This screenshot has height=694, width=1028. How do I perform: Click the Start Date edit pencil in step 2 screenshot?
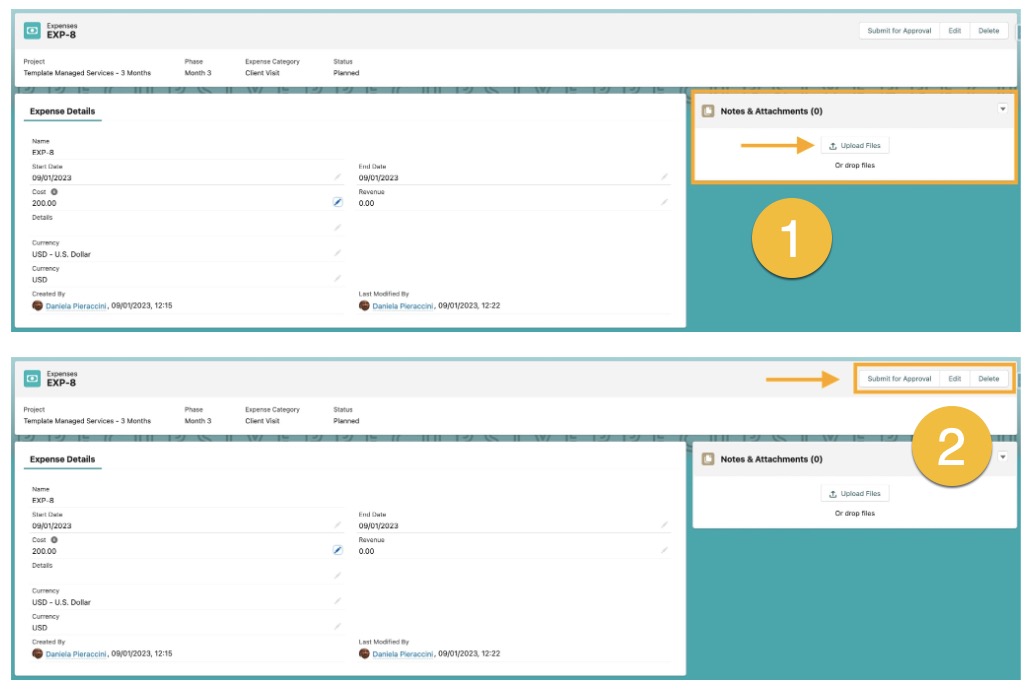click(337, 525)
